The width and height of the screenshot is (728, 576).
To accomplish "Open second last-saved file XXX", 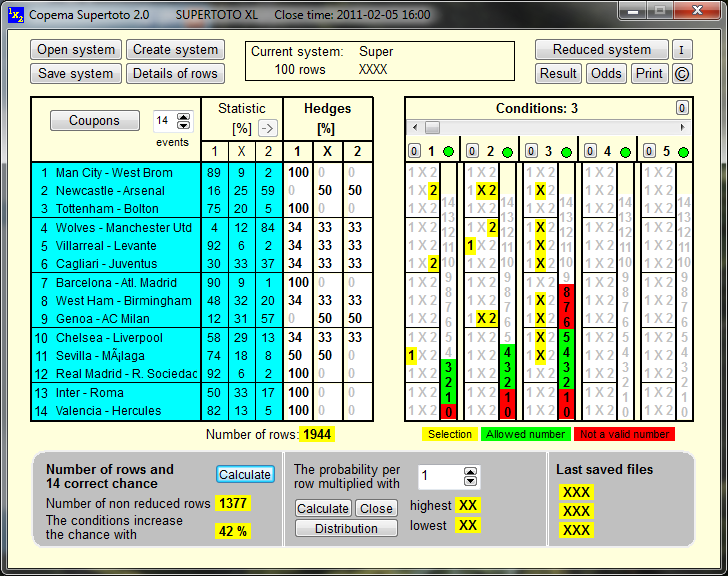I will click(576, 511).
